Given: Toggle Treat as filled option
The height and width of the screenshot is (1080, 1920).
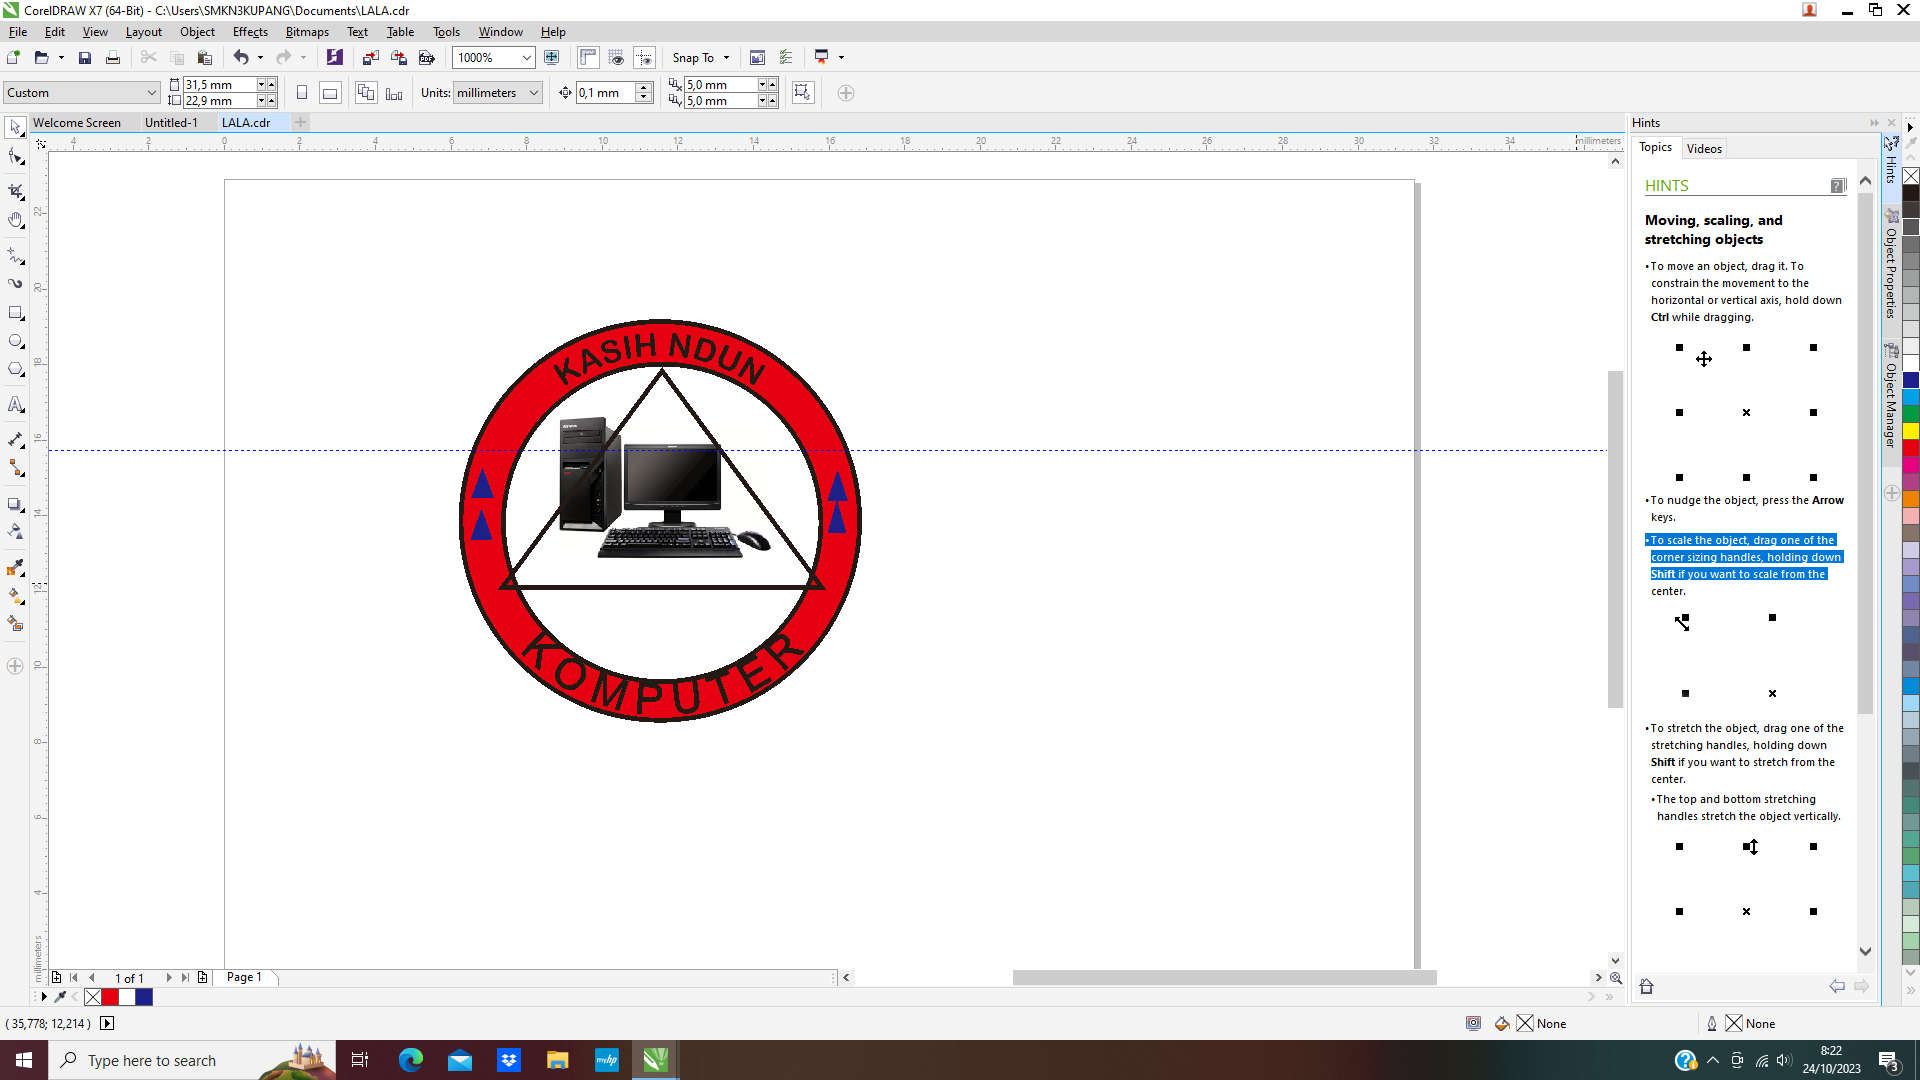Looking at the screenshot, I should pos(802,93).
